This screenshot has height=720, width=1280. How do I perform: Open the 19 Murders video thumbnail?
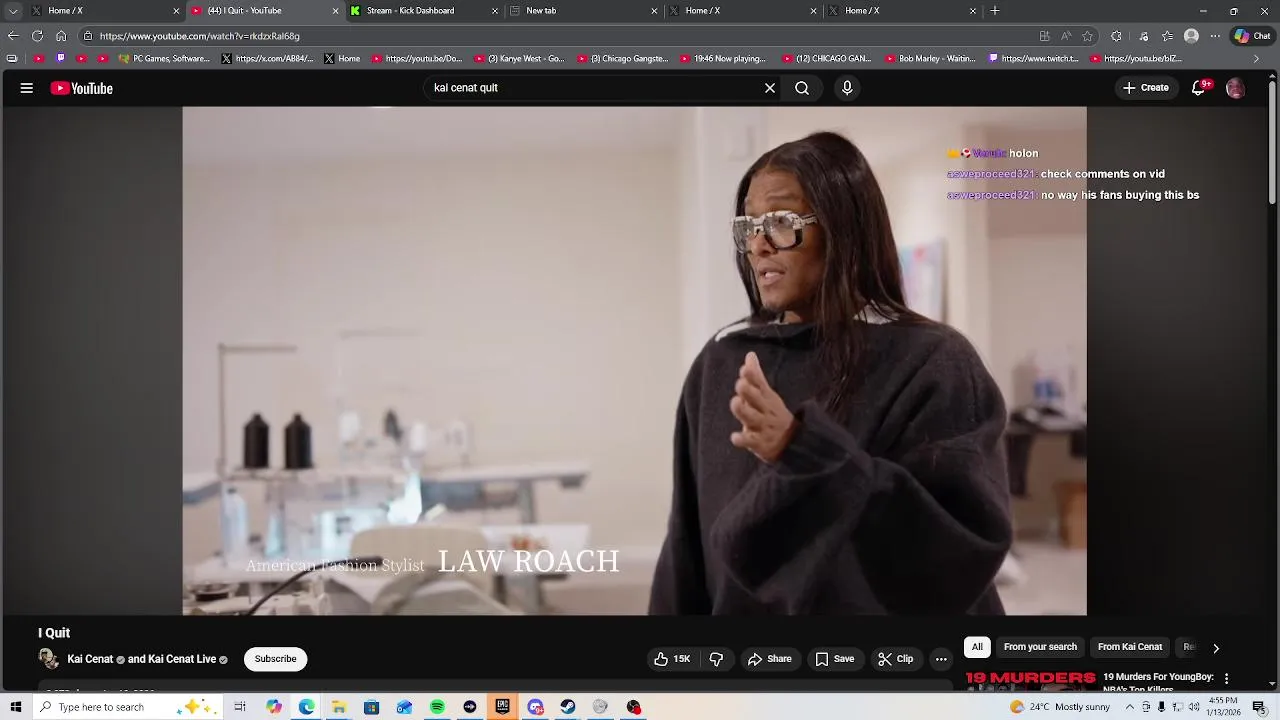point(1030,681)
